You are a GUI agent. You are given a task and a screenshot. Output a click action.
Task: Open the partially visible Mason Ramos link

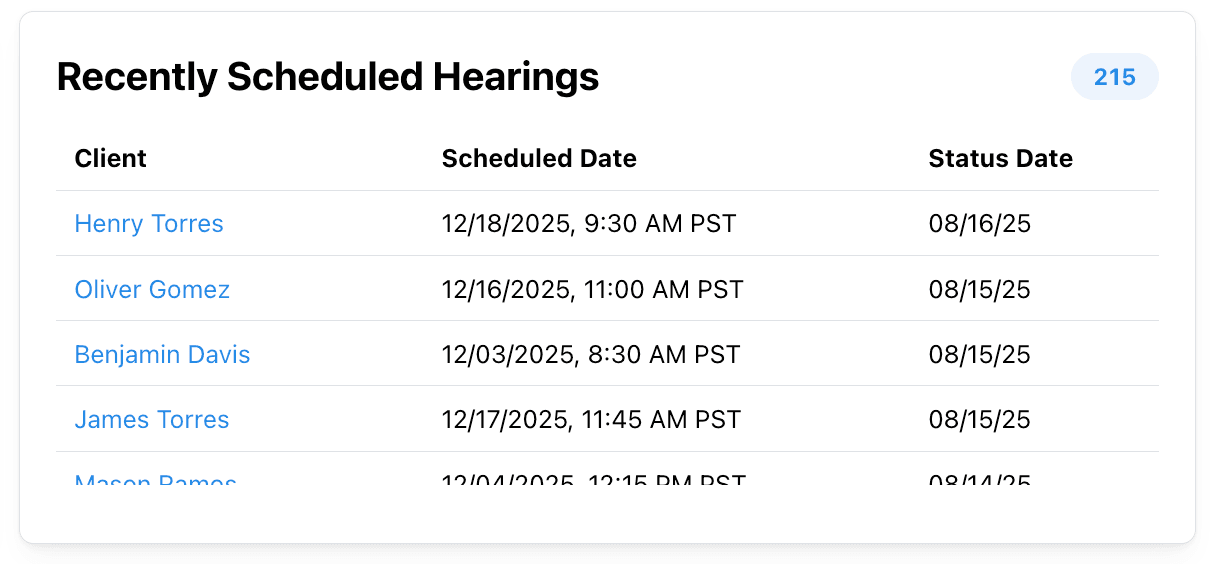coord(155,481)
